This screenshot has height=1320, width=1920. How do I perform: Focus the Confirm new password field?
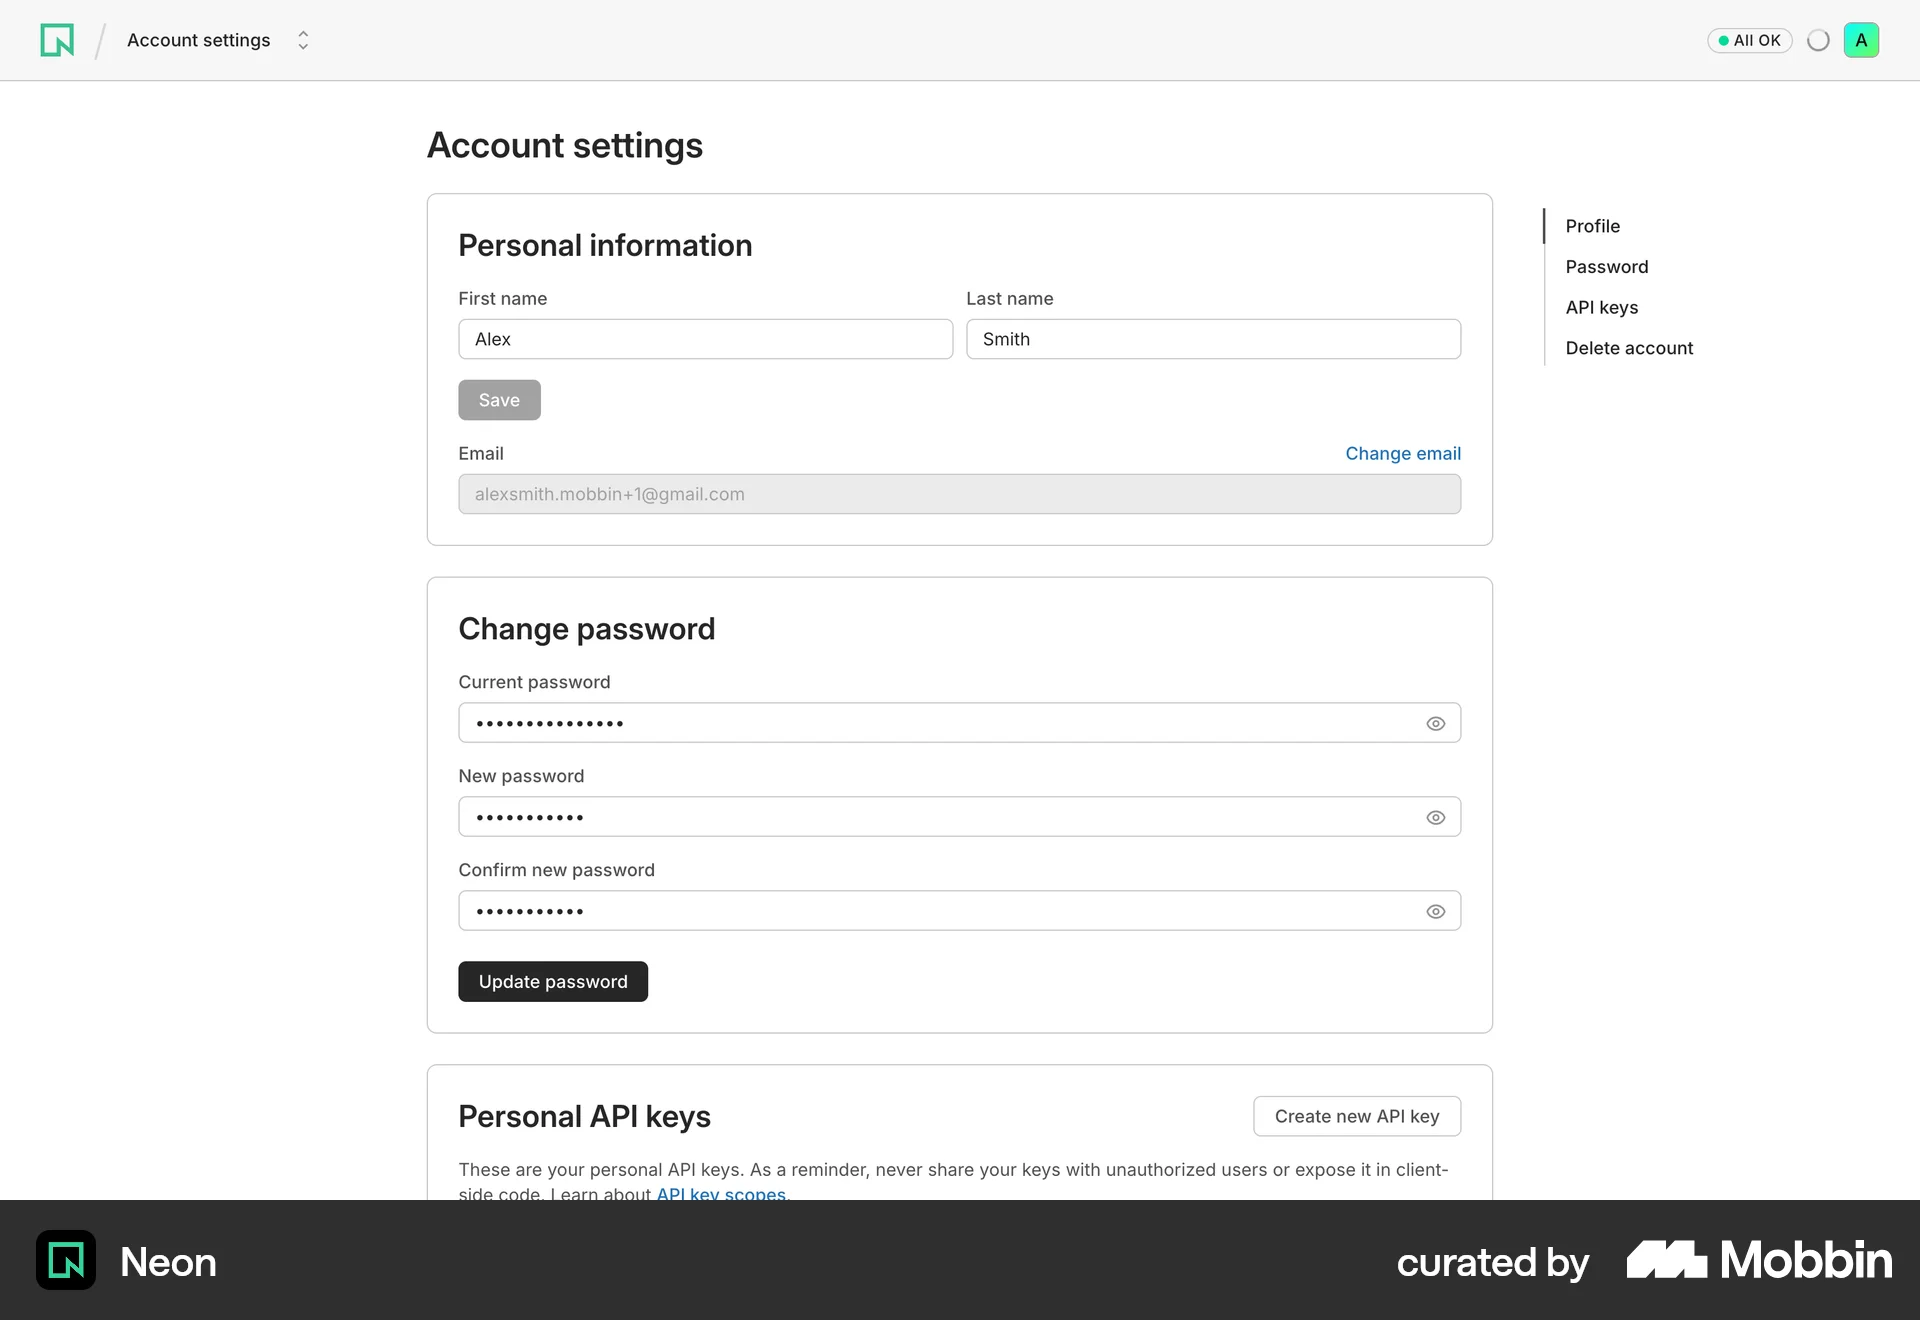[x=959, y=911]
